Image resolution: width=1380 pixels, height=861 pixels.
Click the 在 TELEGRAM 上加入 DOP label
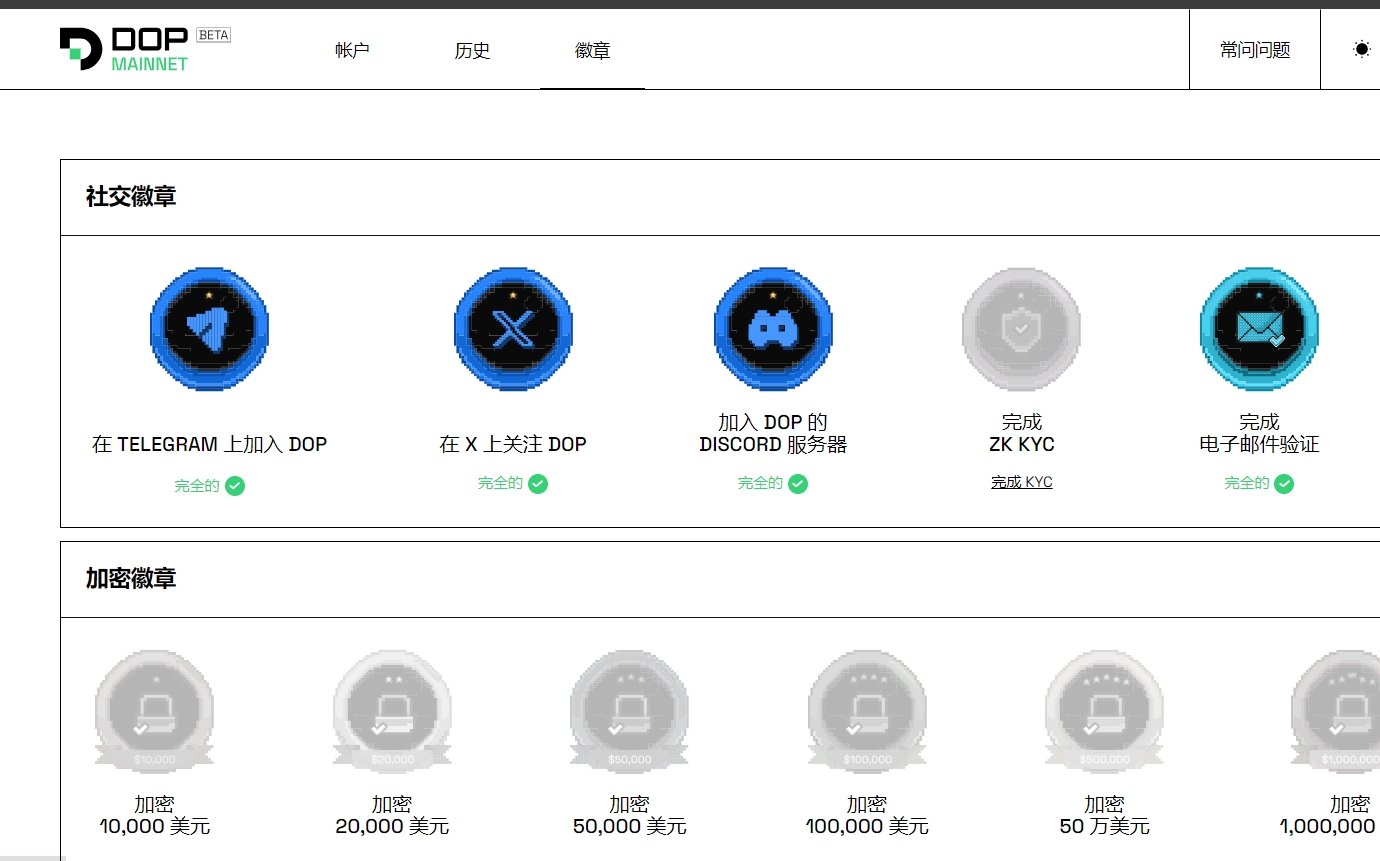[209, 444]
